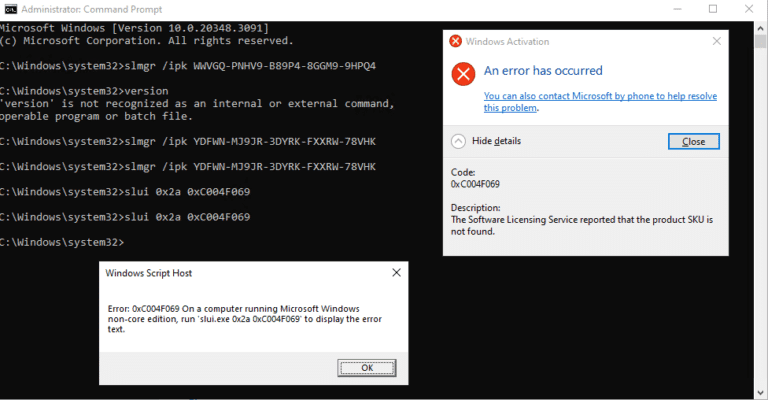Click the current C:\Windows\system32> prompt line
Screen dimensions: 768x400
pyautogui.click(x=62, y=242)
